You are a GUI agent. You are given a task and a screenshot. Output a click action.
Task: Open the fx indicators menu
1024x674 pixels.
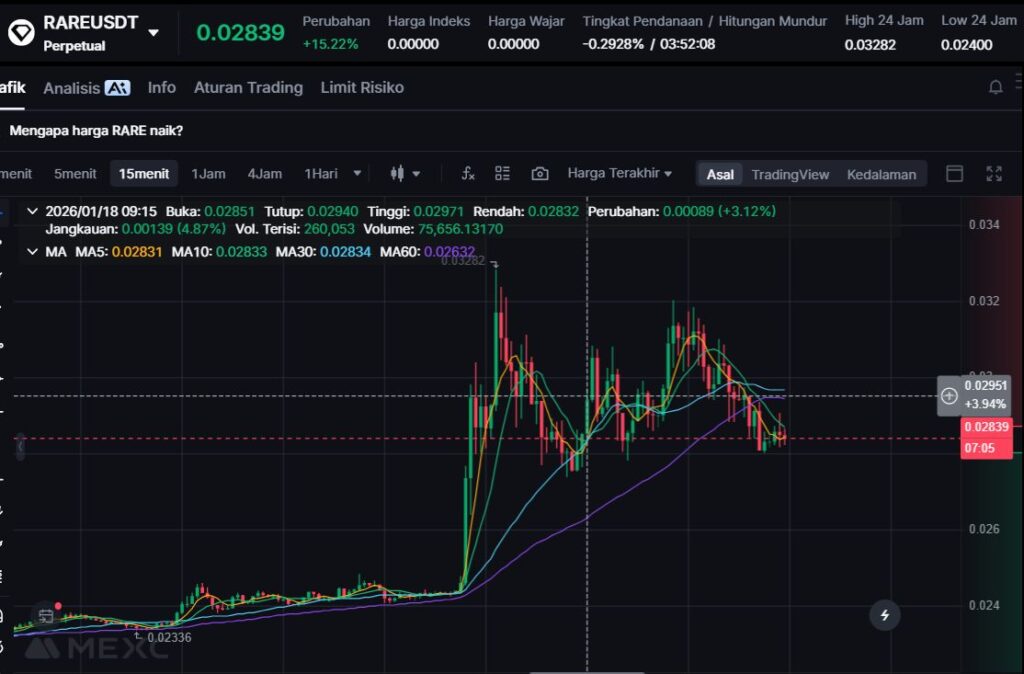pos(467,174)
